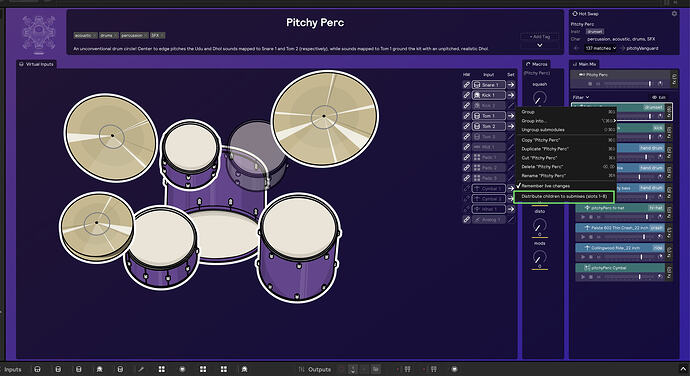Toggle the HW link icon for Tom 2

(466, 126)
